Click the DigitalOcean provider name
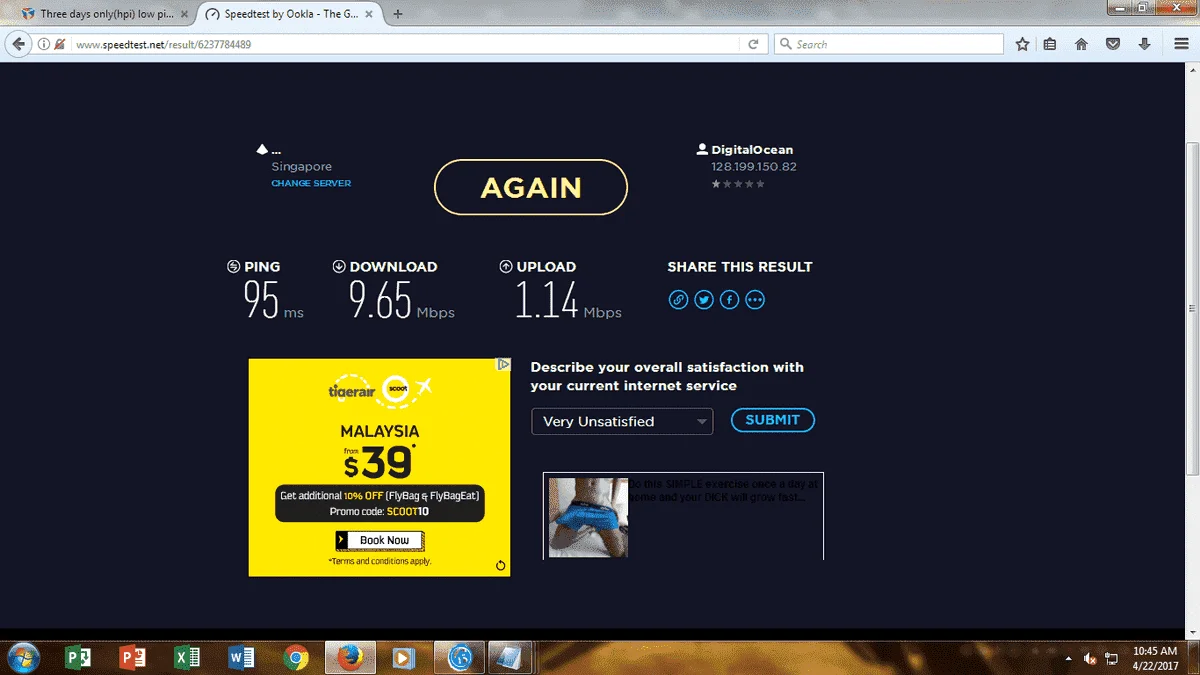Image resolution: width=1200 pixels, height=675 pixels. pyautogui.click(x=752, y=150)
